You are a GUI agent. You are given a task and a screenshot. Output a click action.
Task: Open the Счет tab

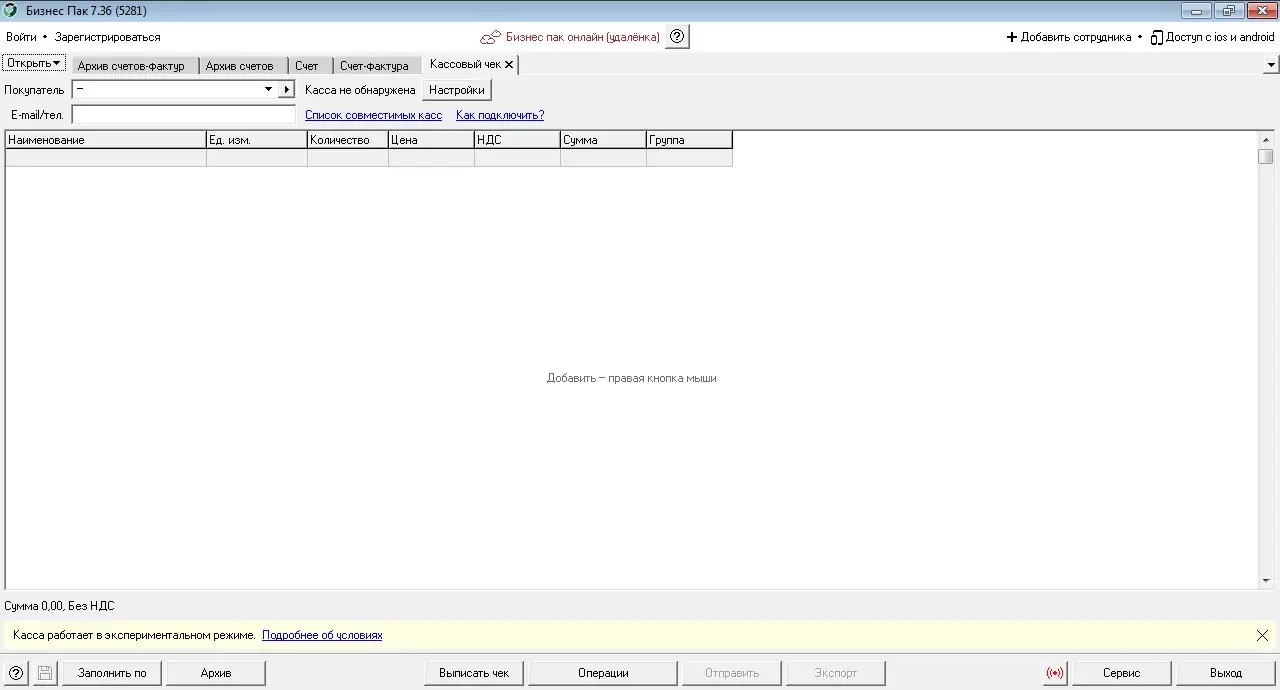point(307,66)
